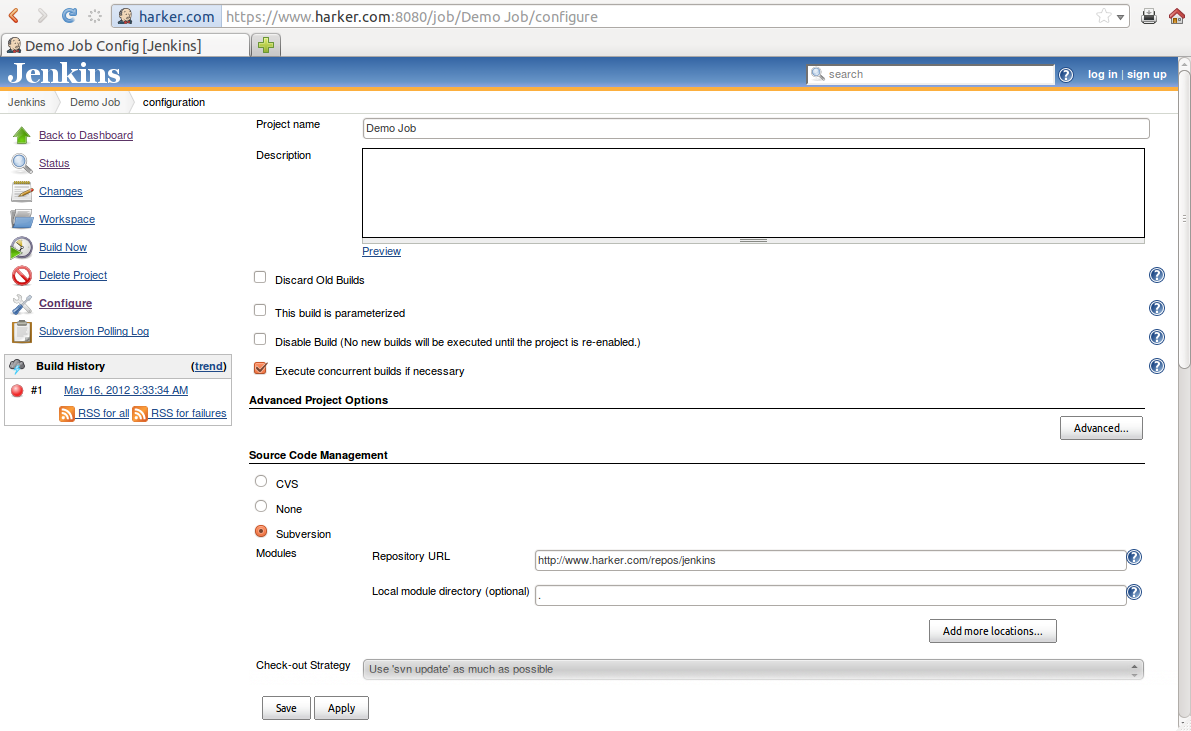Image resolution: width=1191 pixels, height=731 pixels.
Task: Open the description Preview link
Action: (381, 252)
